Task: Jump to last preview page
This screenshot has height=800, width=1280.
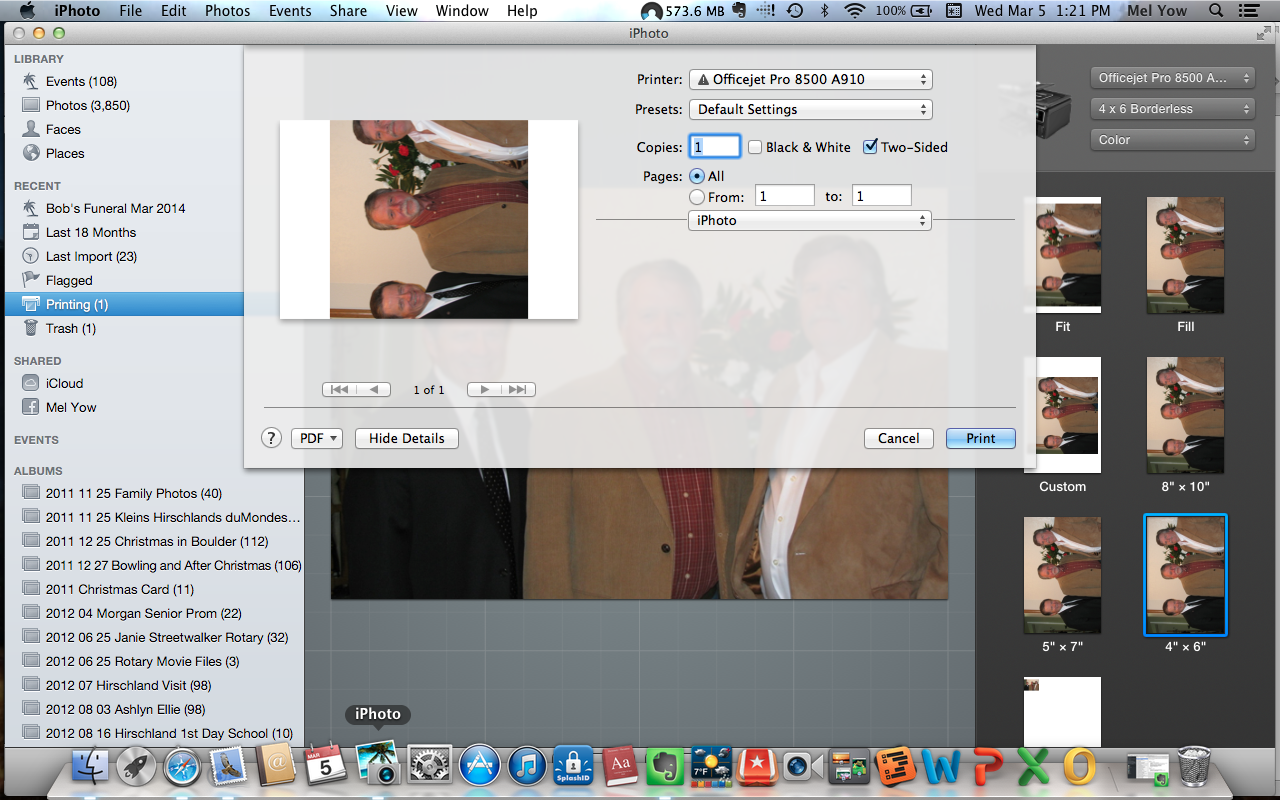Action: tap(518, 390)
